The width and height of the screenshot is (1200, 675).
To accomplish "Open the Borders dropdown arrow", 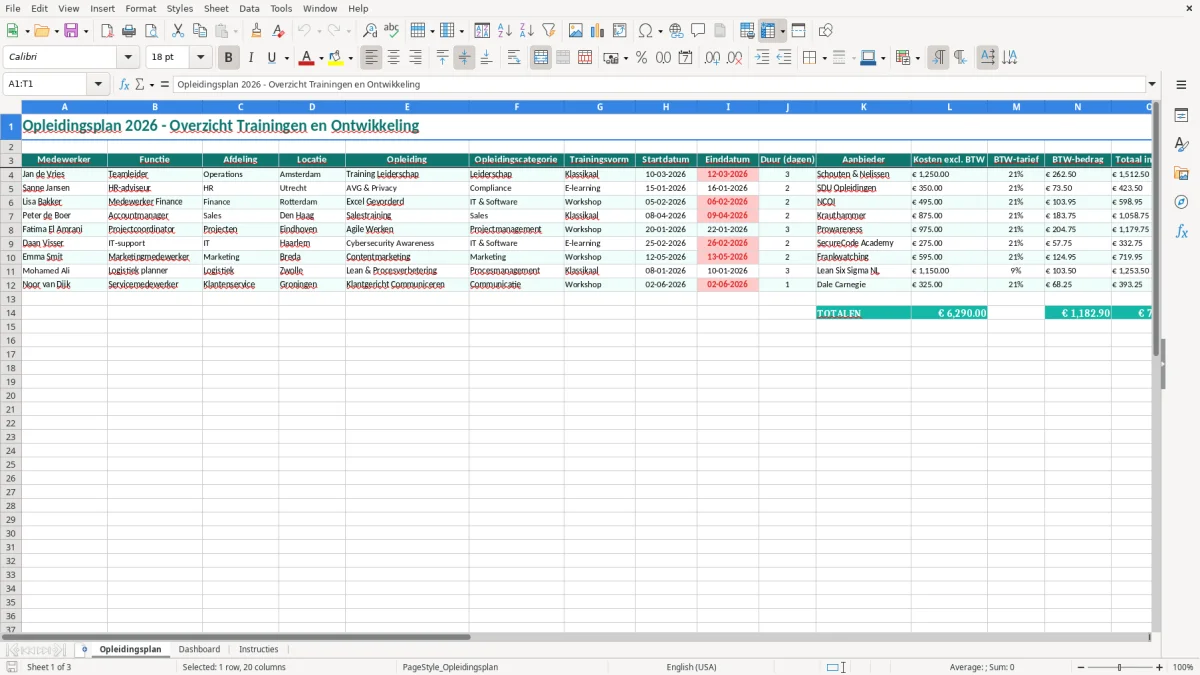I will [x=823, y=59].
